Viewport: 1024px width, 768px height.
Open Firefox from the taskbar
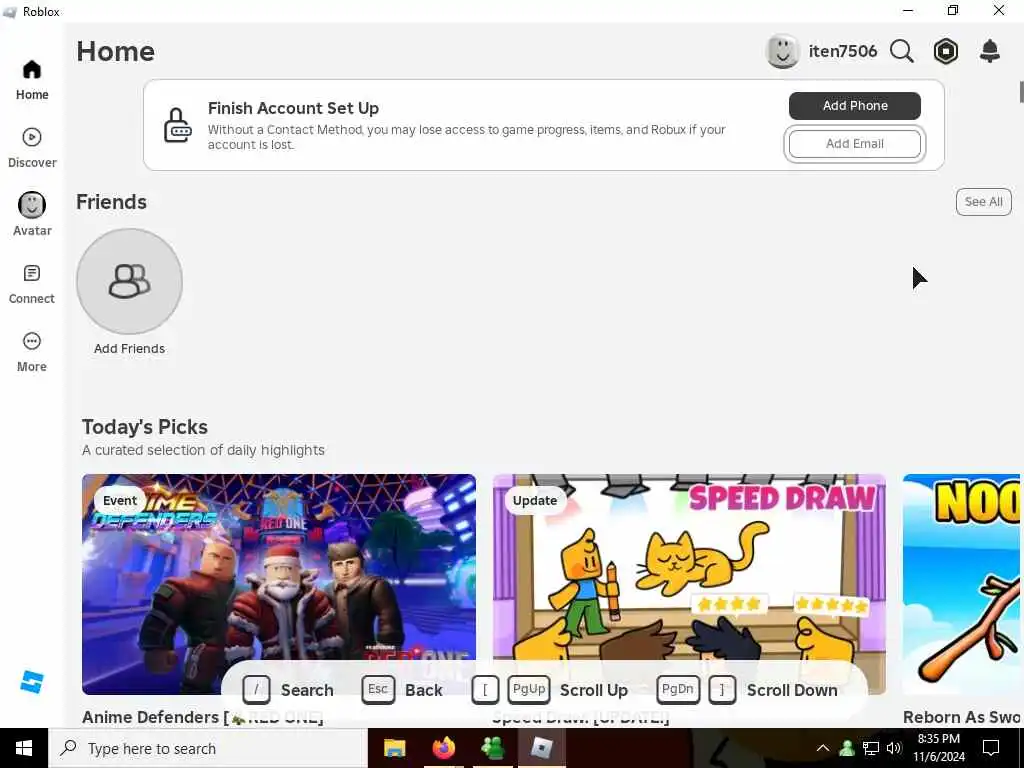443,748
